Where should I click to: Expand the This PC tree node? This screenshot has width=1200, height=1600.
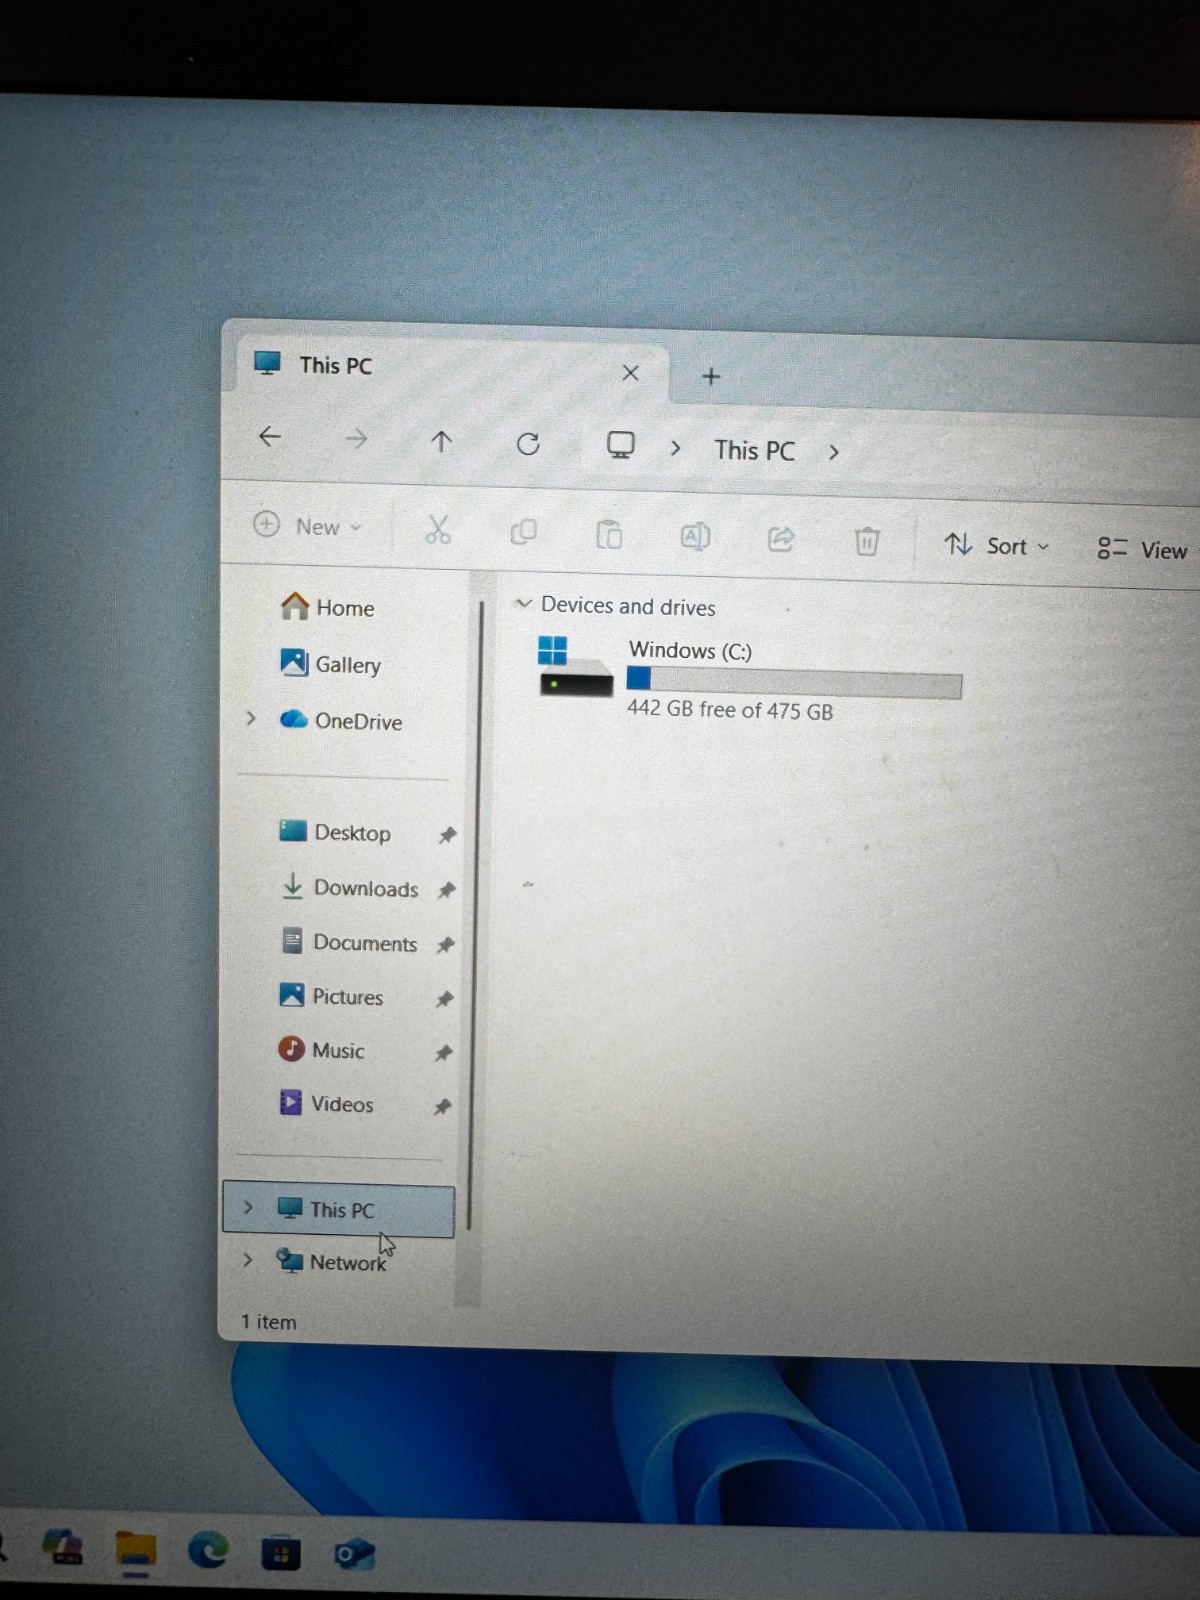[248, 1208]
